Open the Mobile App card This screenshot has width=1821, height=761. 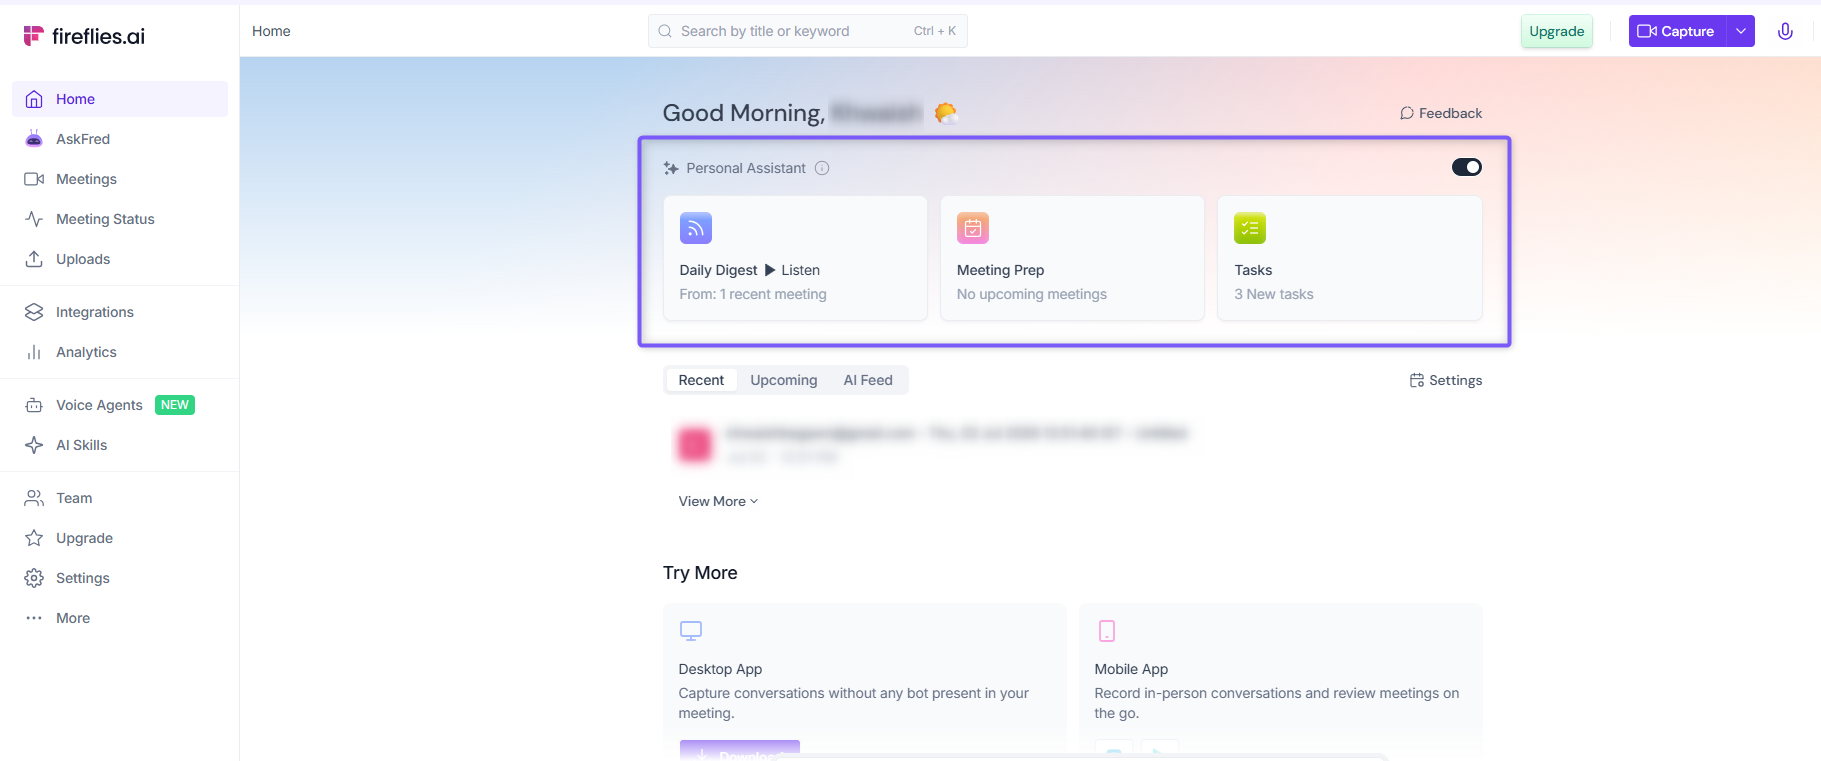point(1281,679)
